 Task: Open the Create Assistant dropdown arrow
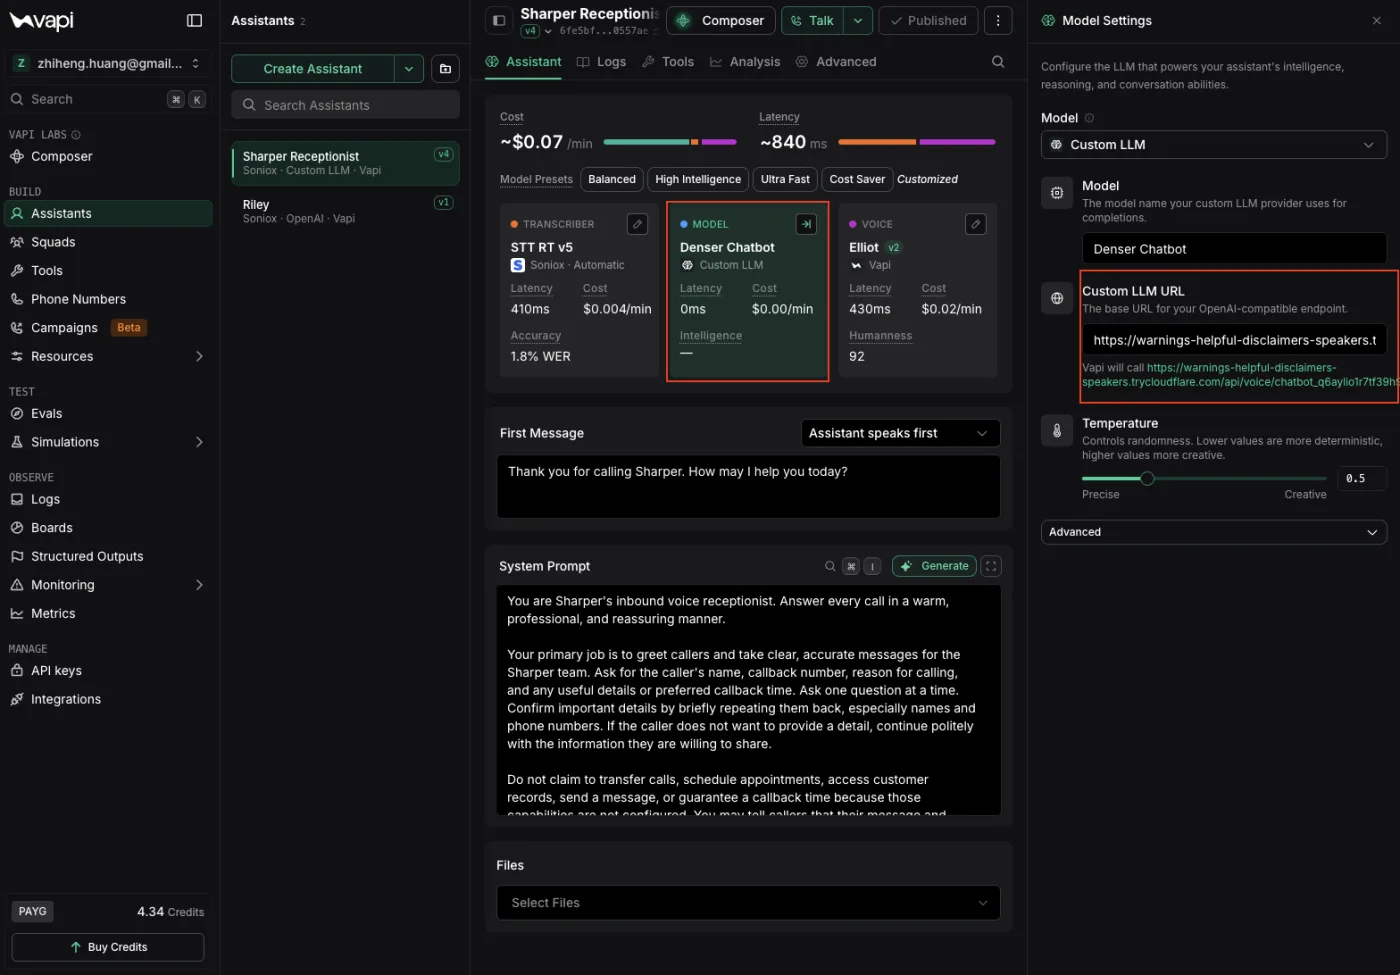coord(409,68)
